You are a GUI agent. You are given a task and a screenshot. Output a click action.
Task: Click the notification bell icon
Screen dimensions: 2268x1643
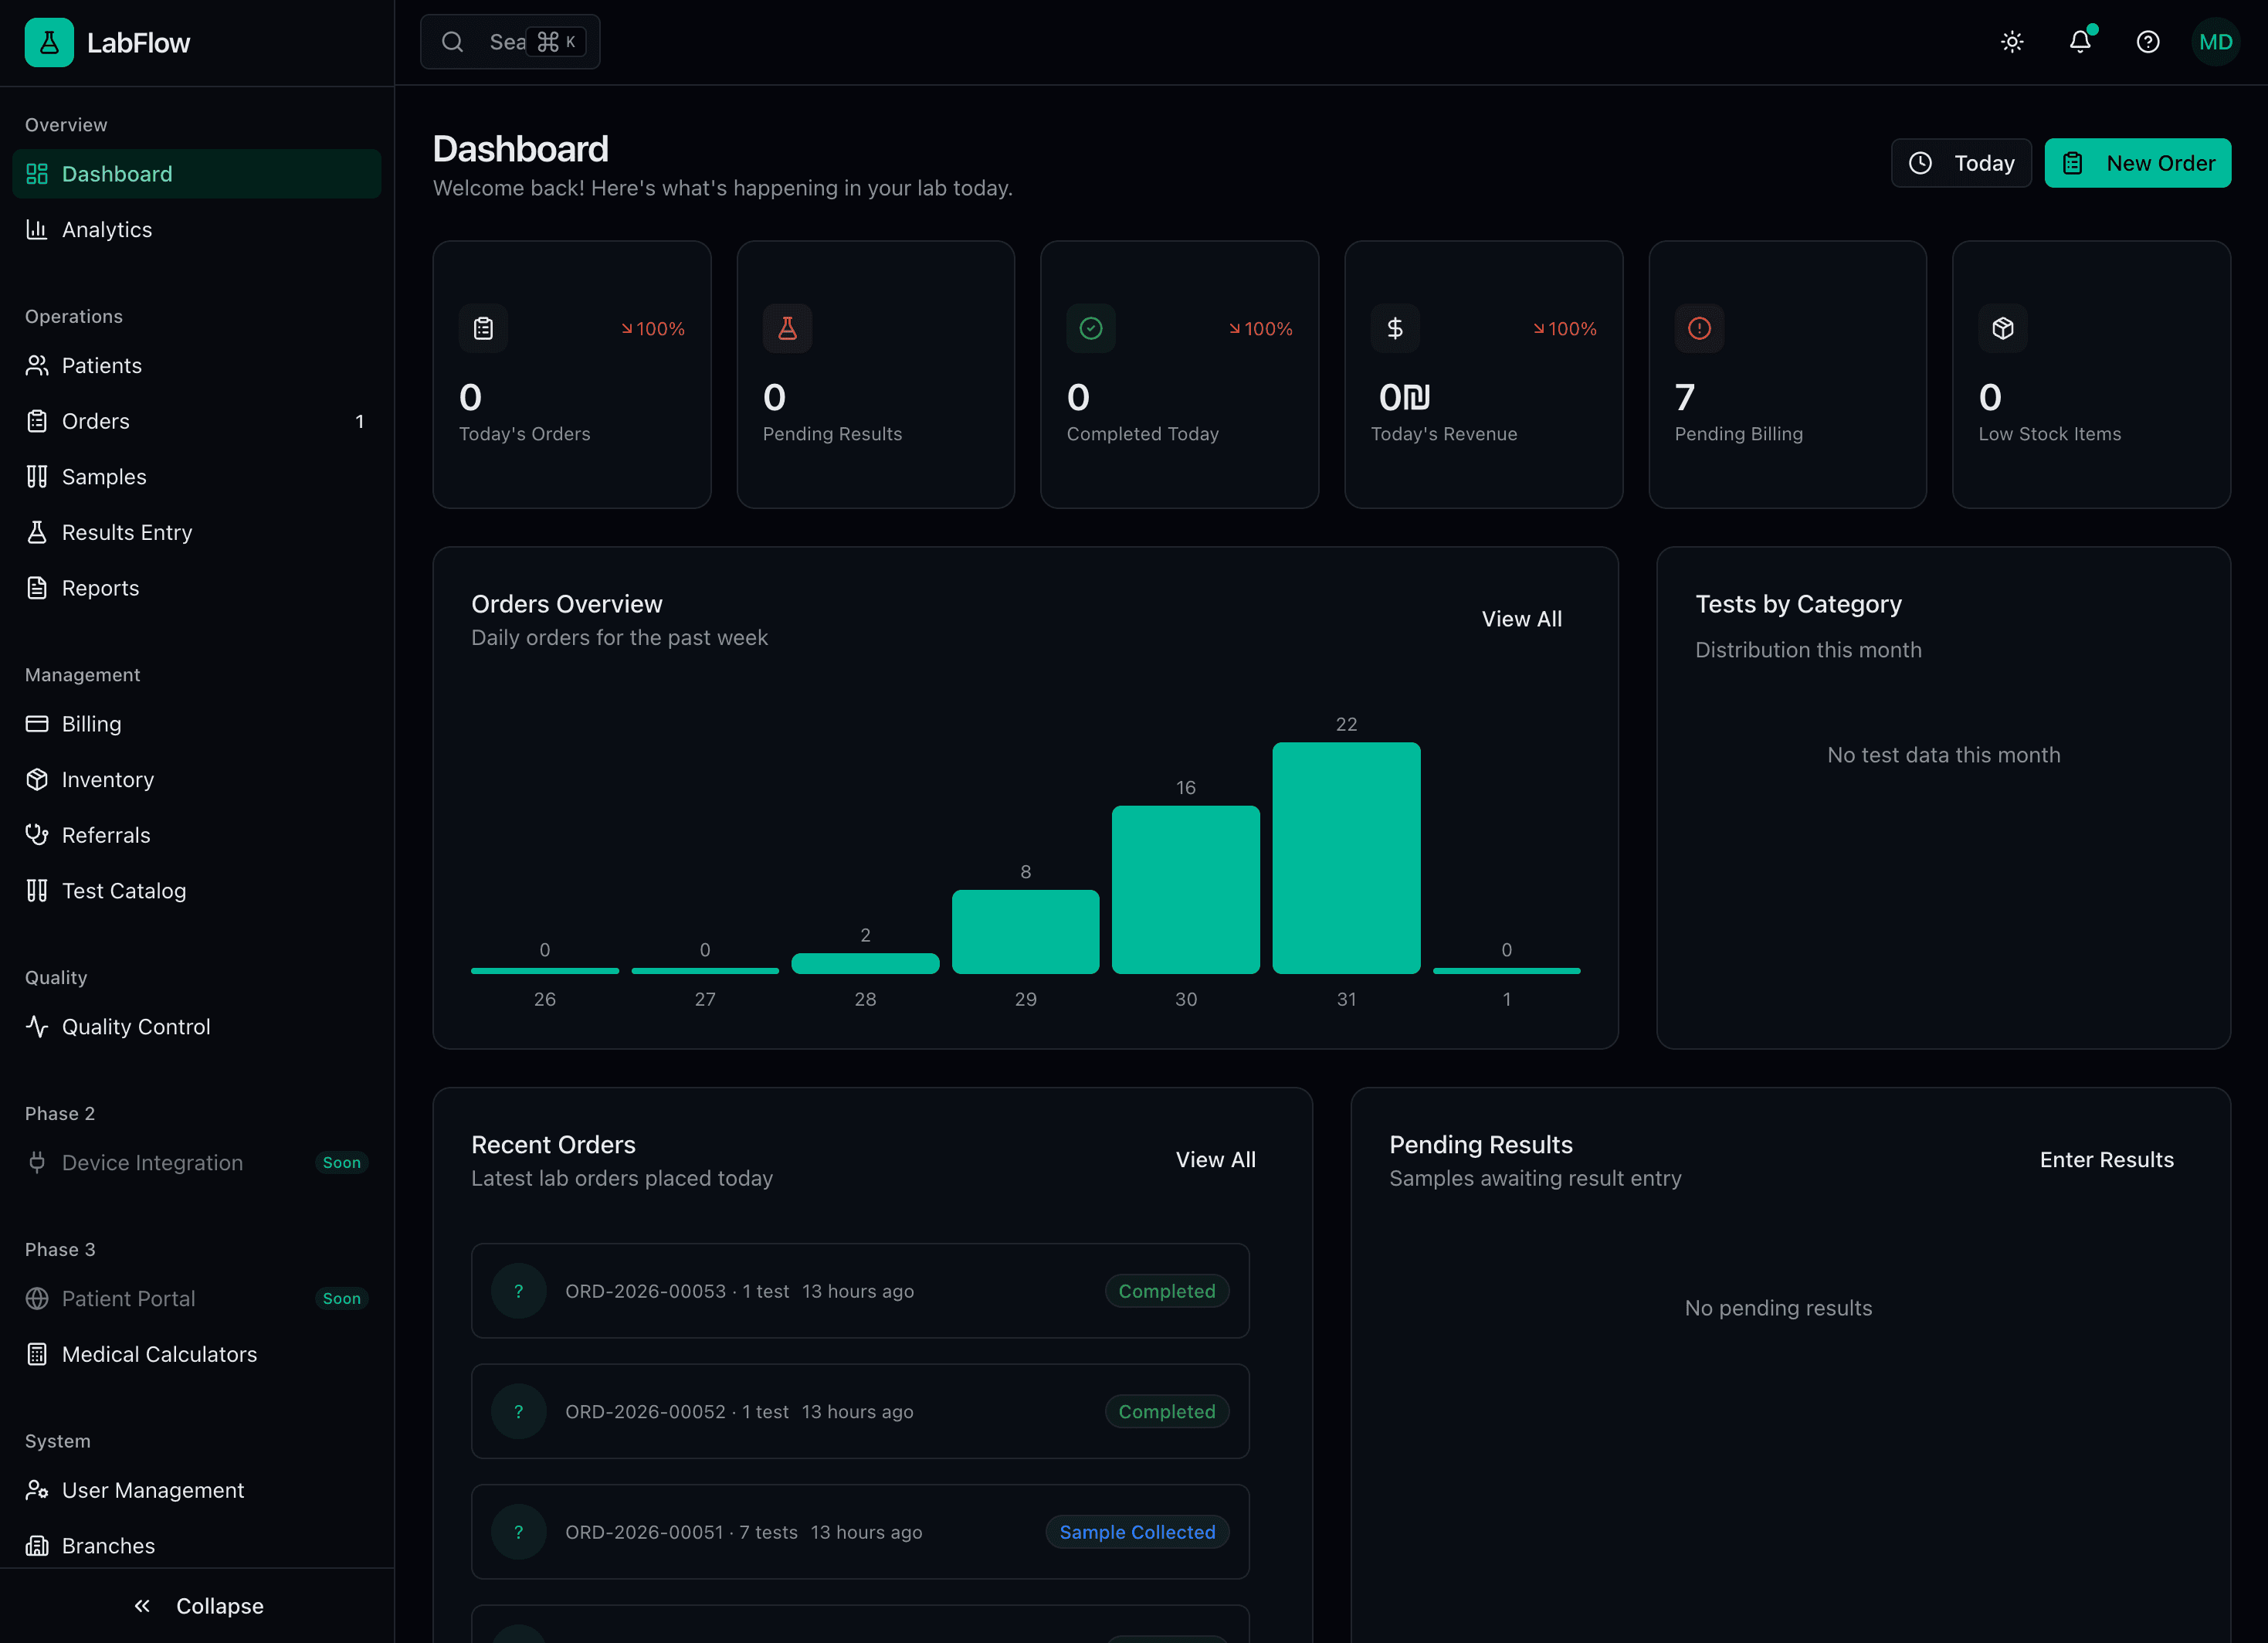point(2080,42)
